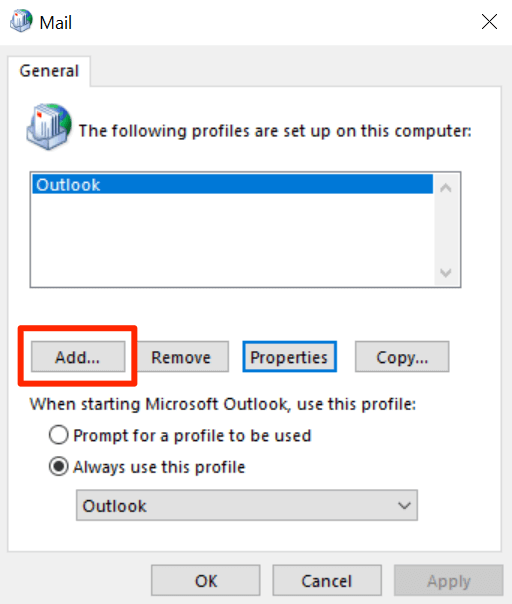Click the Apply button

pyautogui.click(x=448, y=581)
